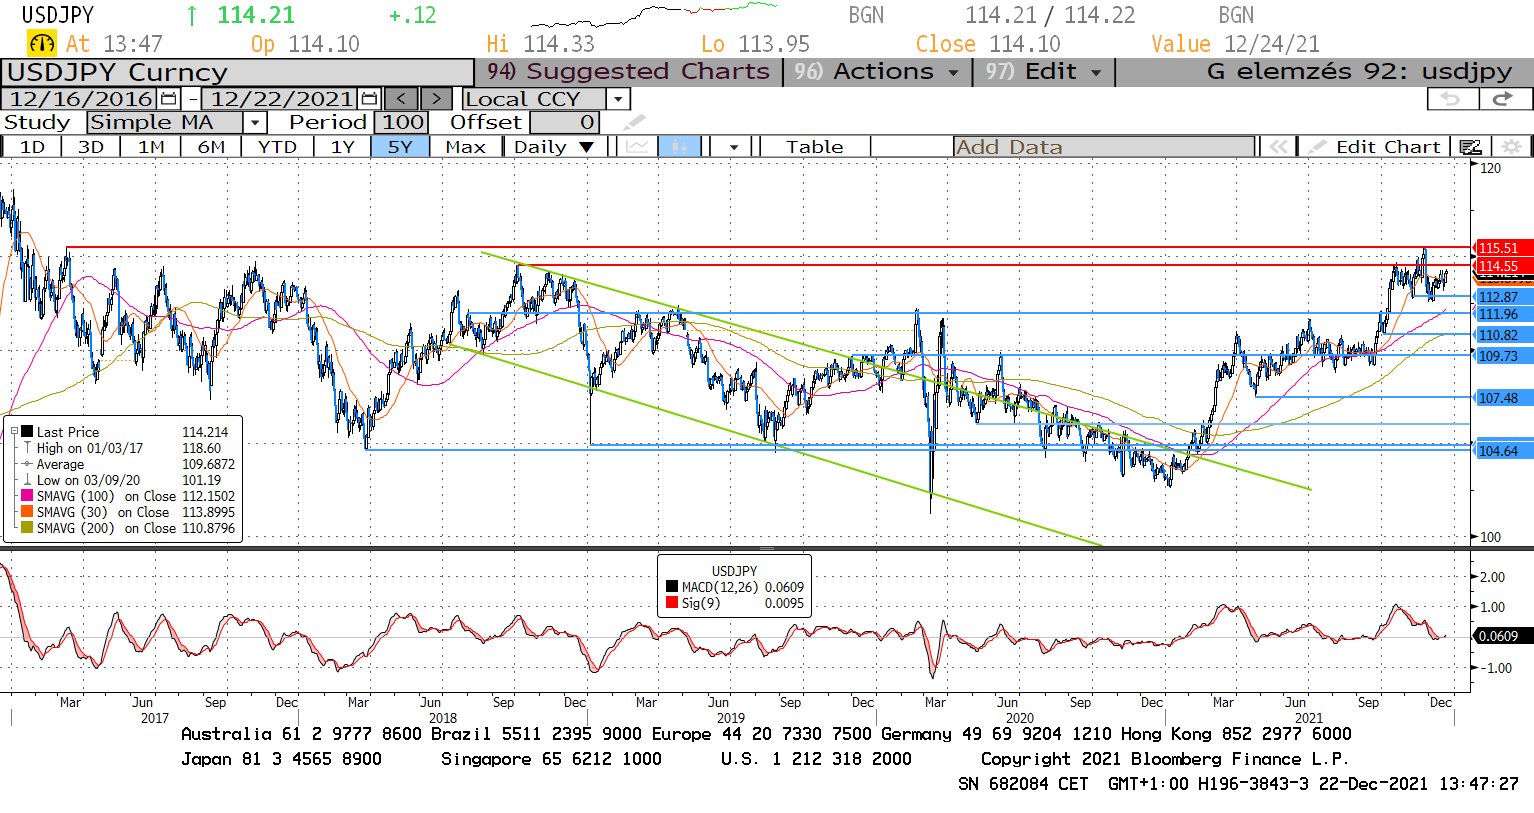Select the candlestick chart type icon

(679, 147)
